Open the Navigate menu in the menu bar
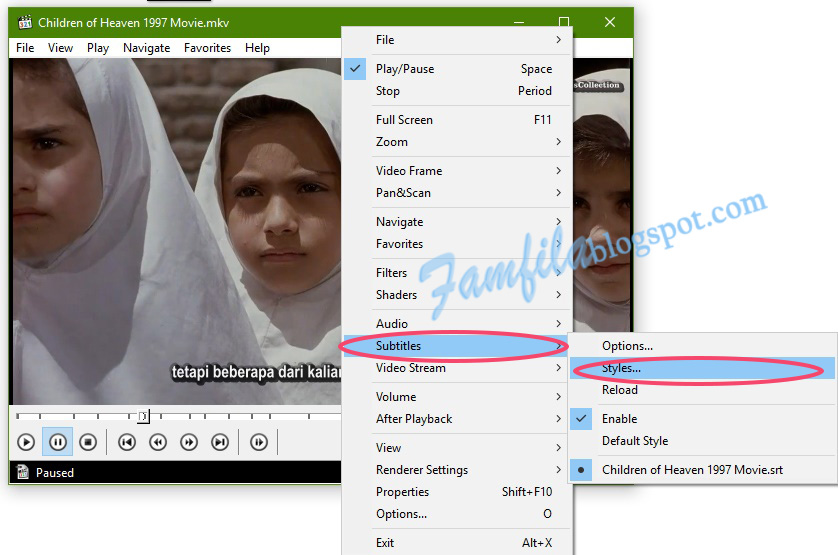This screenshot has height=555, width=838. (146, 48)
